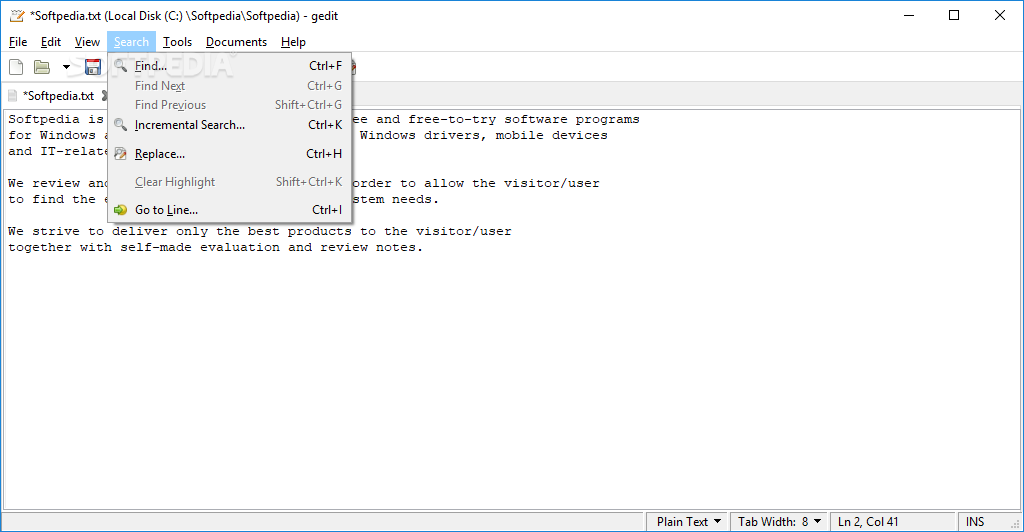Click the document icon on Softpedia.txt tab
This screenshot has height=532, width=1024.
(x=12, y=96)
